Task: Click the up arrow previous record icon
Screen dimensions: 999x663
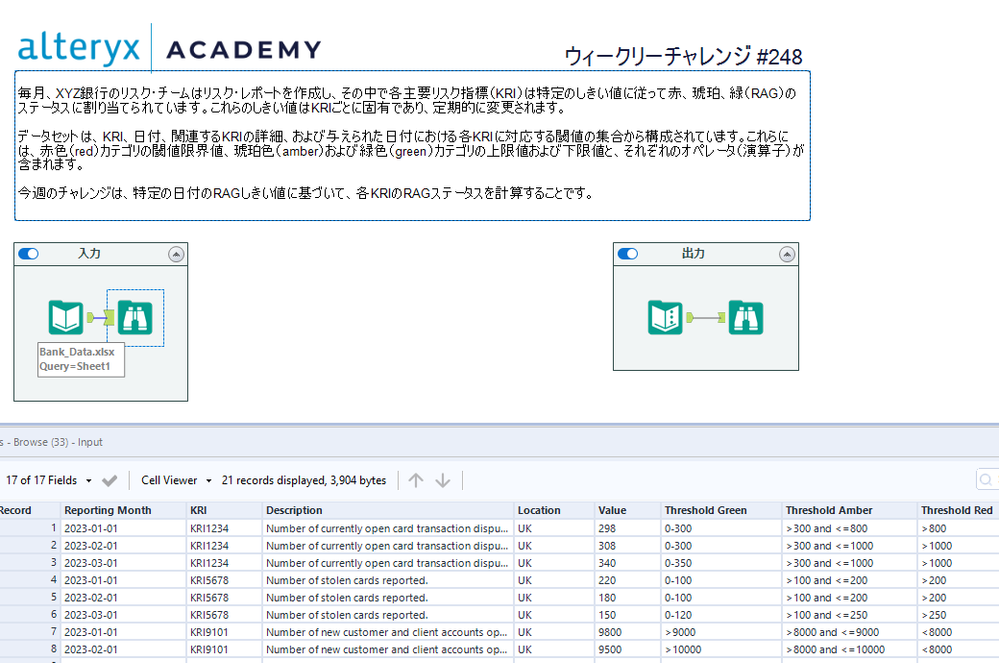Action: click(x=415, y=480)
